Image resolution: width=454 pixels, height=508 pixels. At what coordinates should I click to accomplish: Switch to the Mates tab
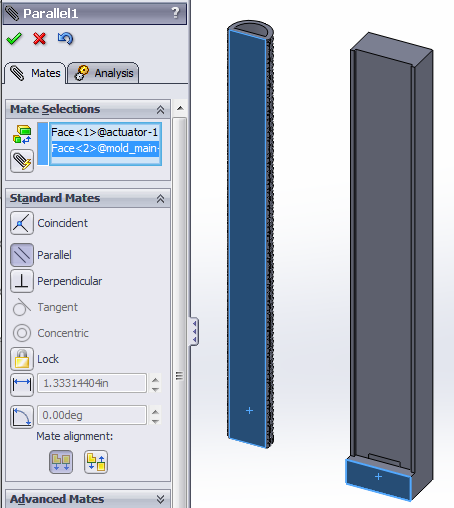35,73
